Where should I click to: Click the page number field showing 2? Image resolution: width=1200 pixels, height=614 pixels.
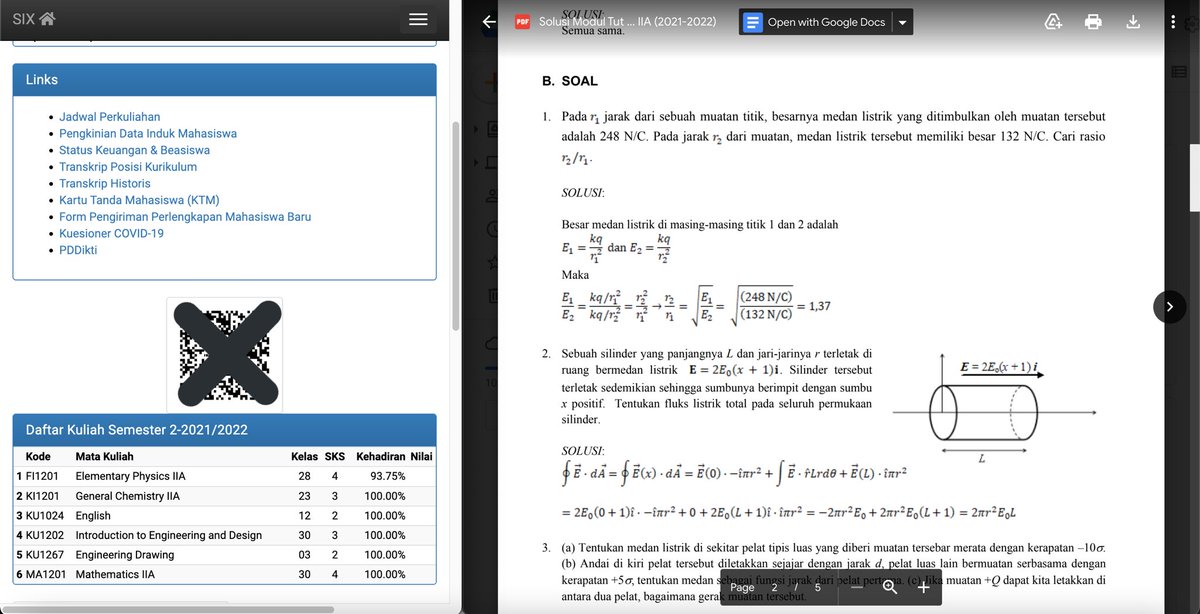point(775,588)
